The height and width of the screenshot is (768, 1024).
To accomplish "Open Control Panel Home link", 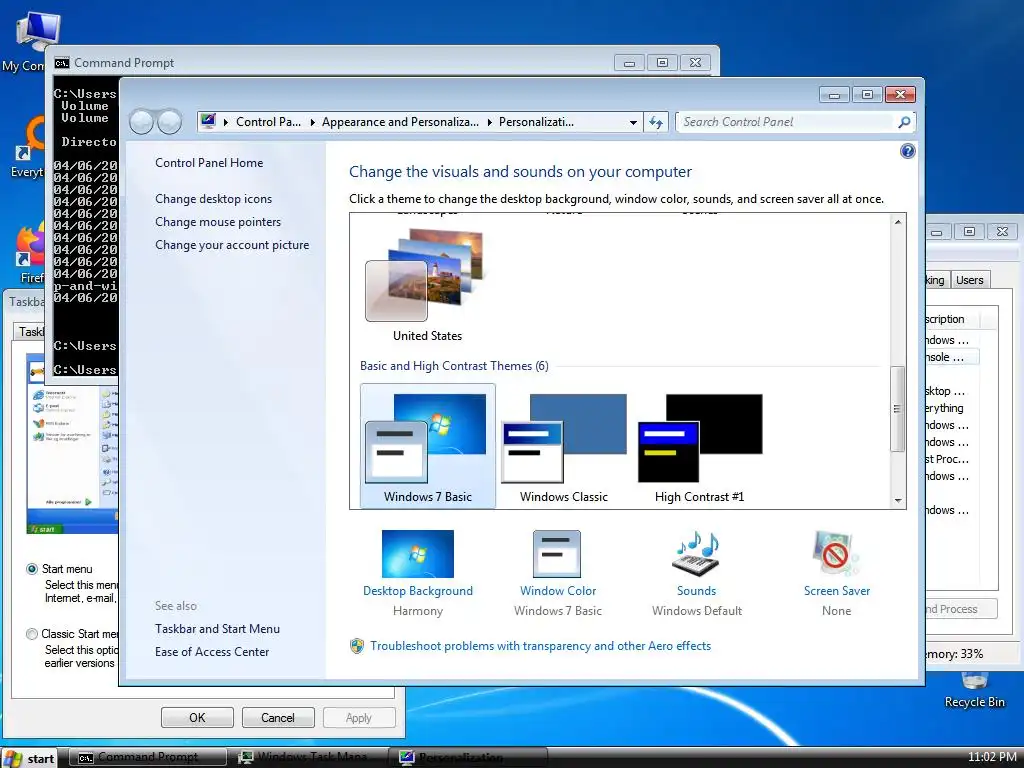I will (209, 163).
